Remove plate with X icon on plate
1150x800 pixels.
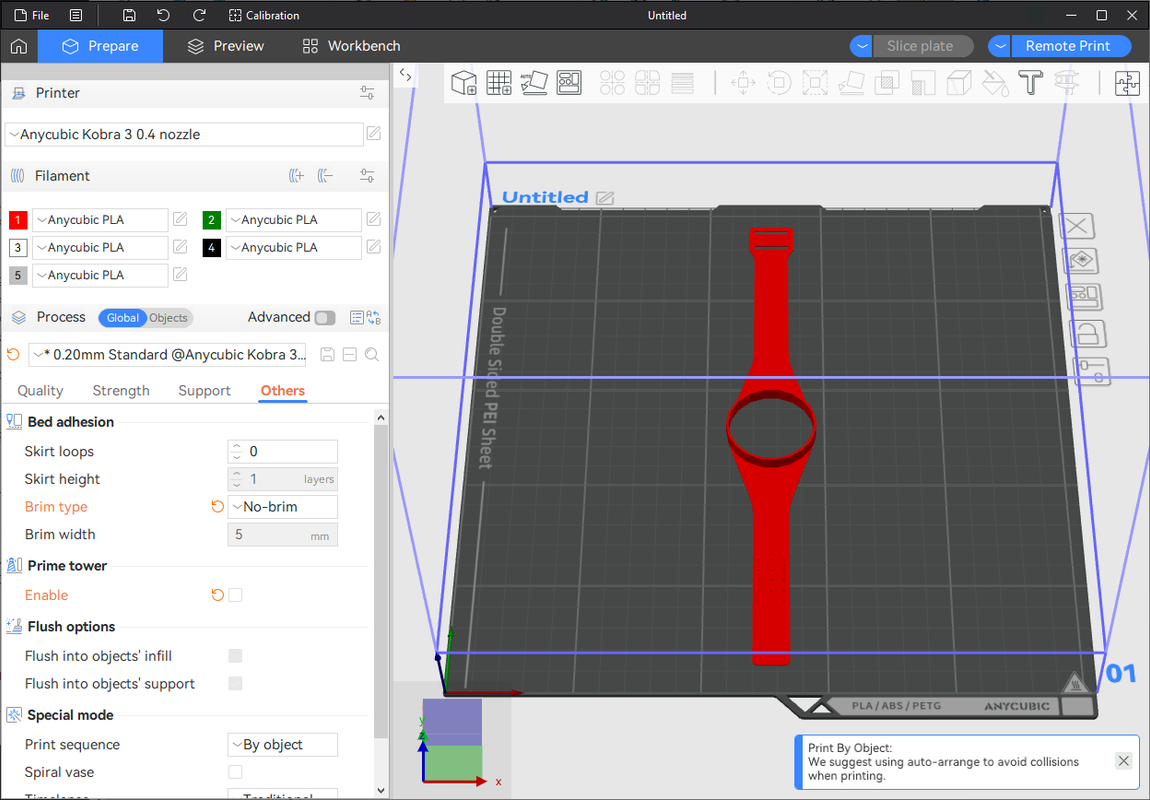[x=1077, y=226]
